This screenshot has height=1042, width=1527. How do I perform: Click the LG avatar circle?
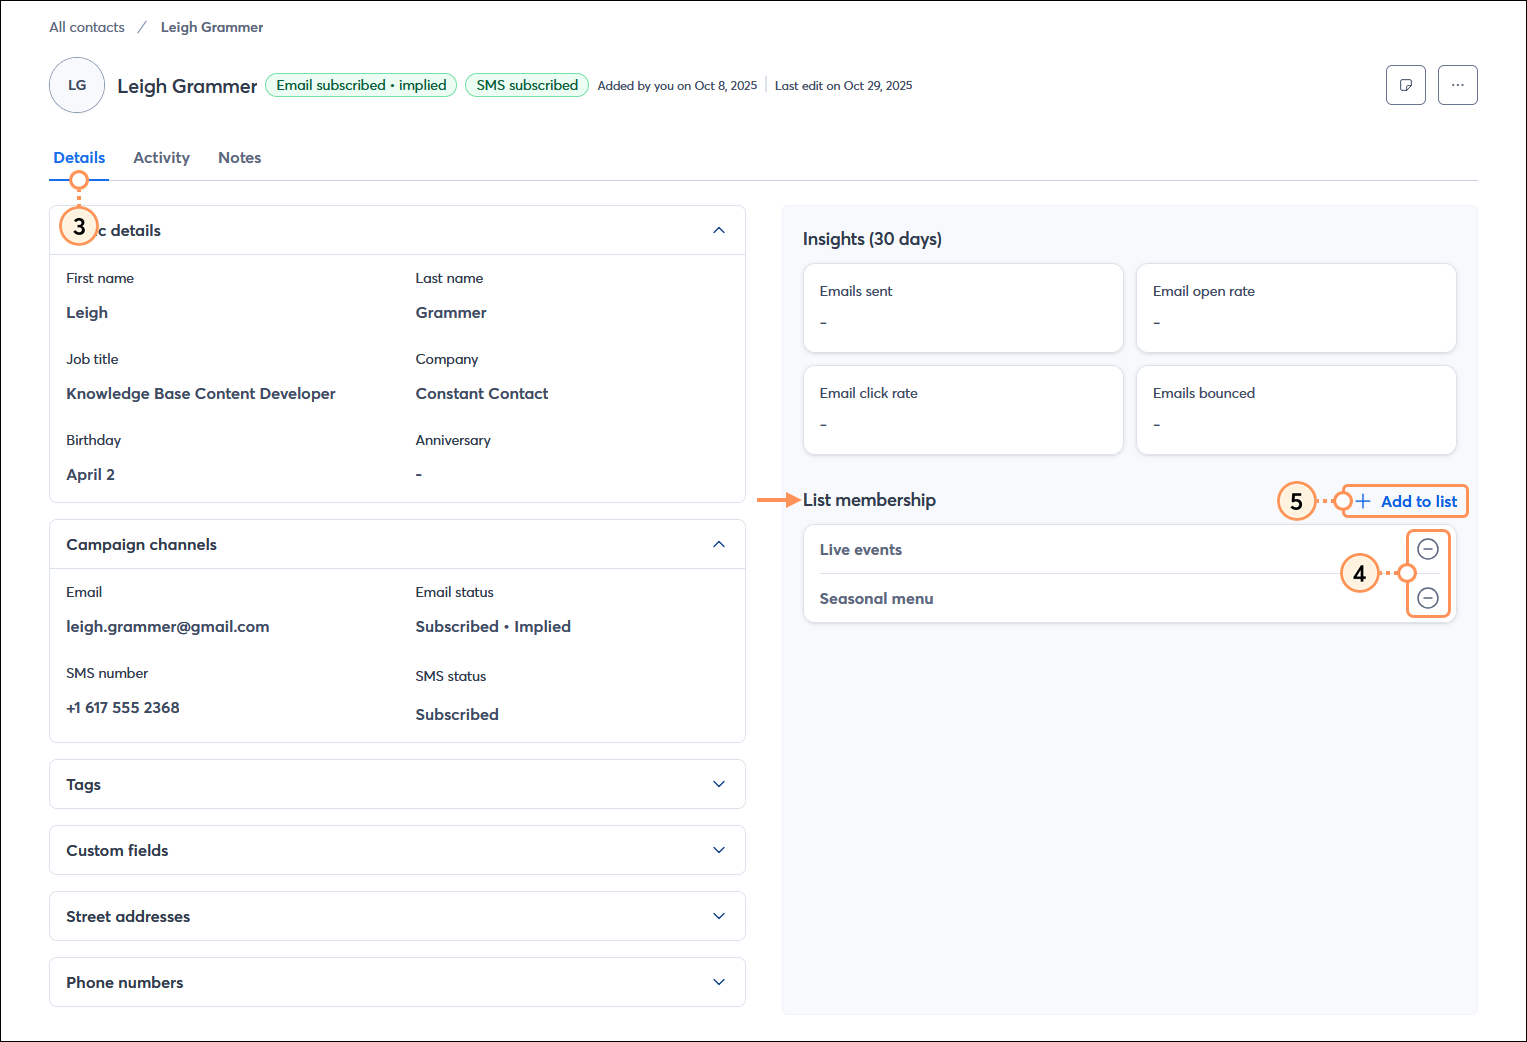click(x=77, y=85)
